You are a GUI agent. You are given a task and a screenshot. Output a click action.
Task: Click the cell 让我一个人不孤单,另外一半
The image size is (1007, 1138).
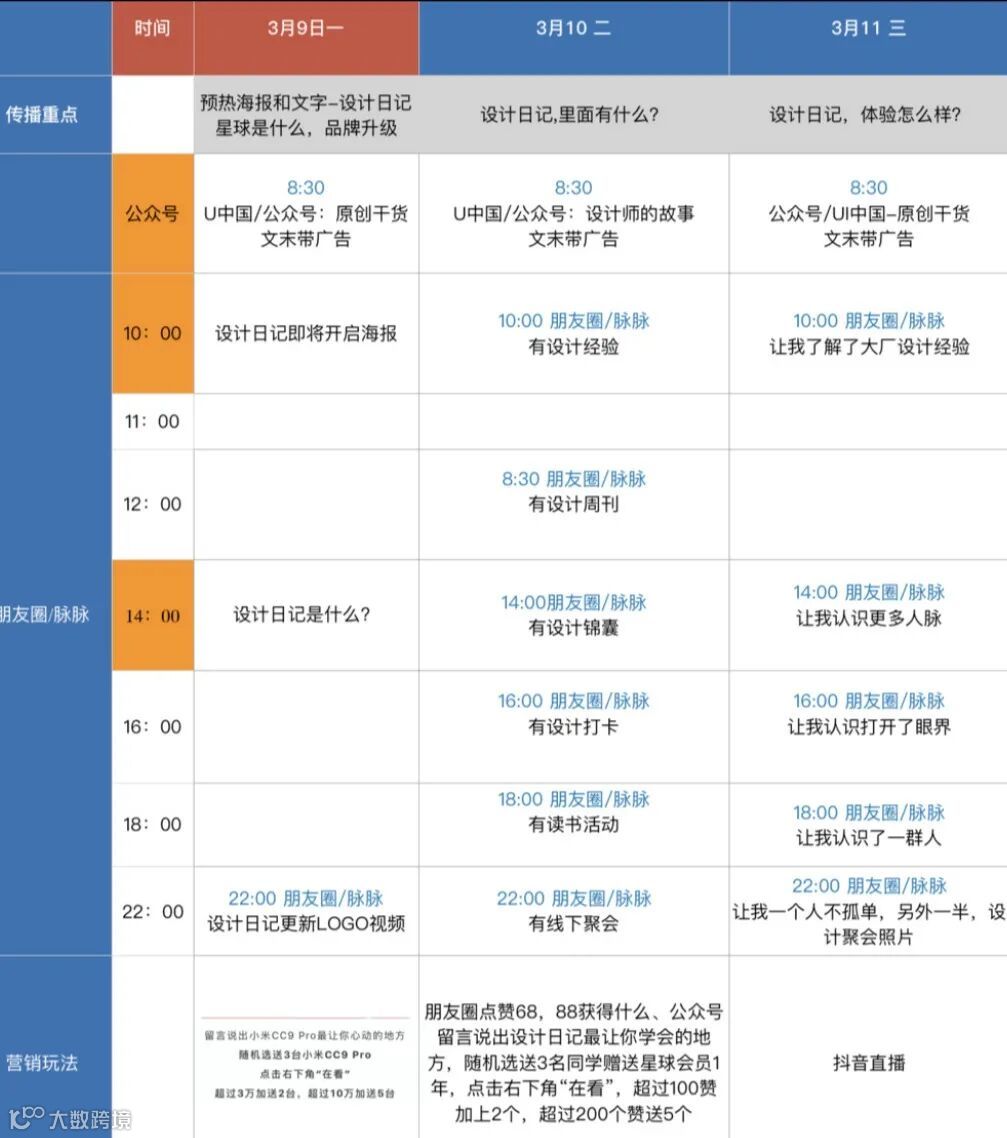pos(868,912)
